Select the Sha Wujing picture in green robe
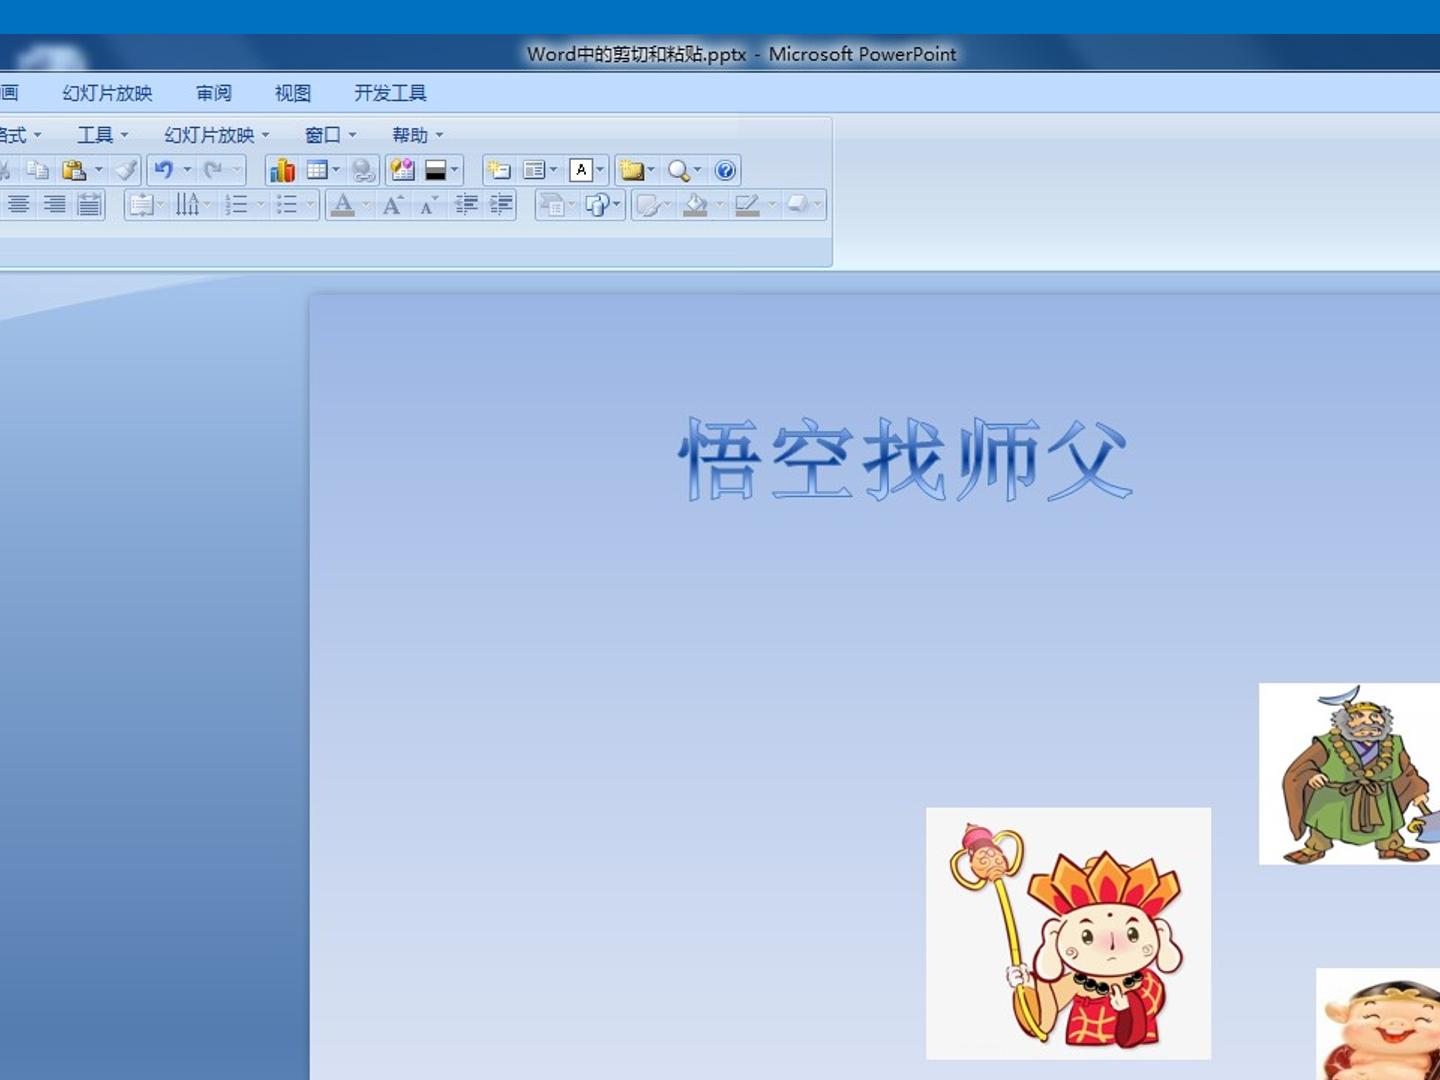1440x1080 pixels. pos(1349,774)
